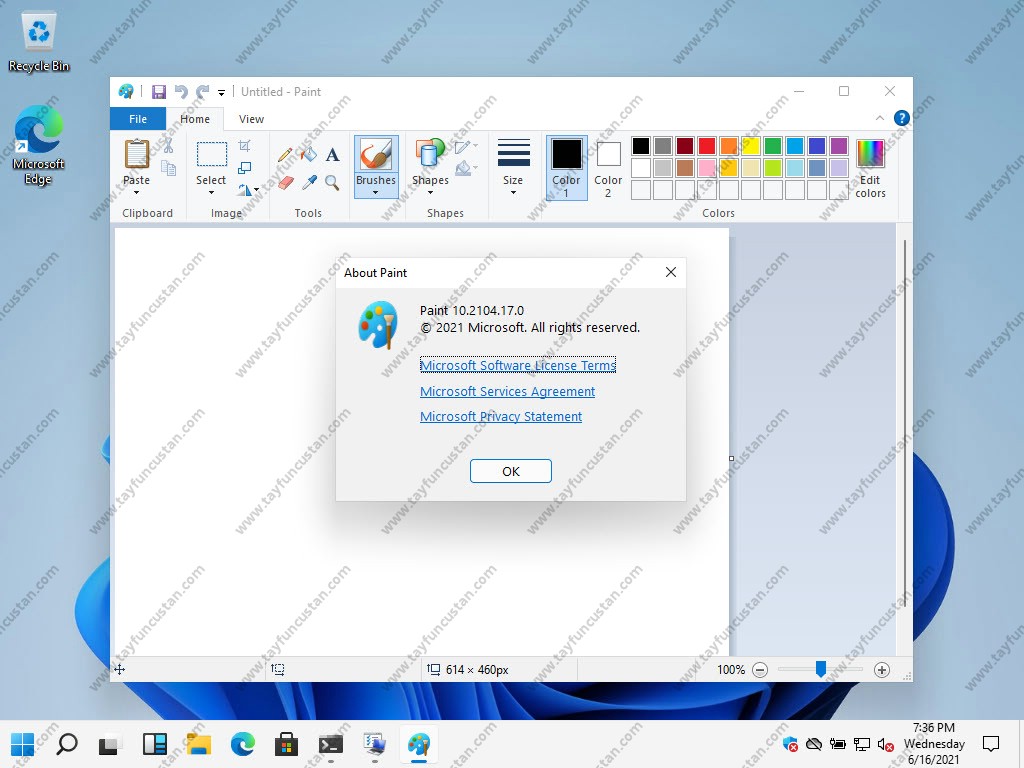Collapse the ribbon with chevron
Screen dimensions: 1024x768
tap(880, 118)
